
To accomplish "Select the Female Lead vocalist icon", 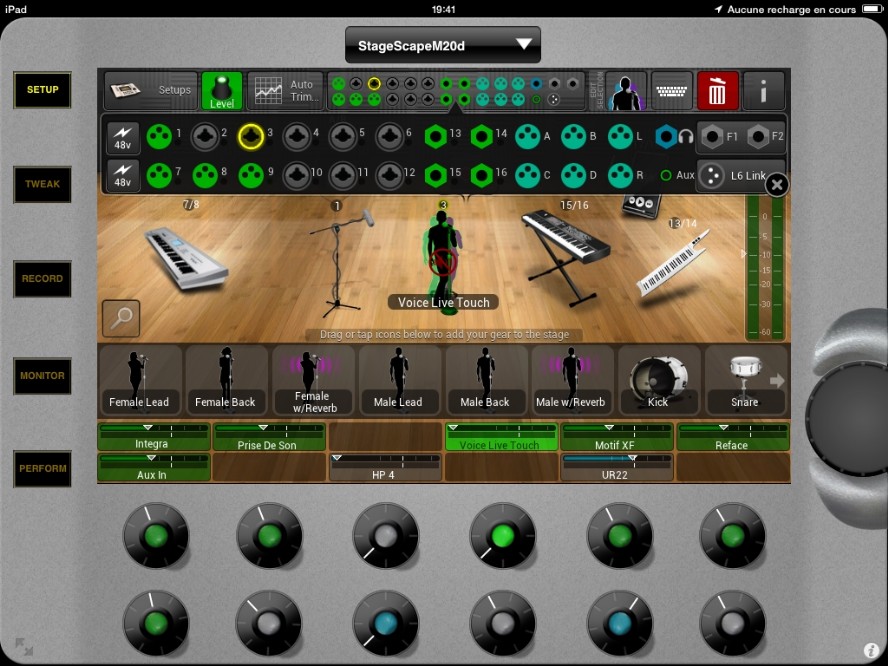I will [x=139, y=380].
